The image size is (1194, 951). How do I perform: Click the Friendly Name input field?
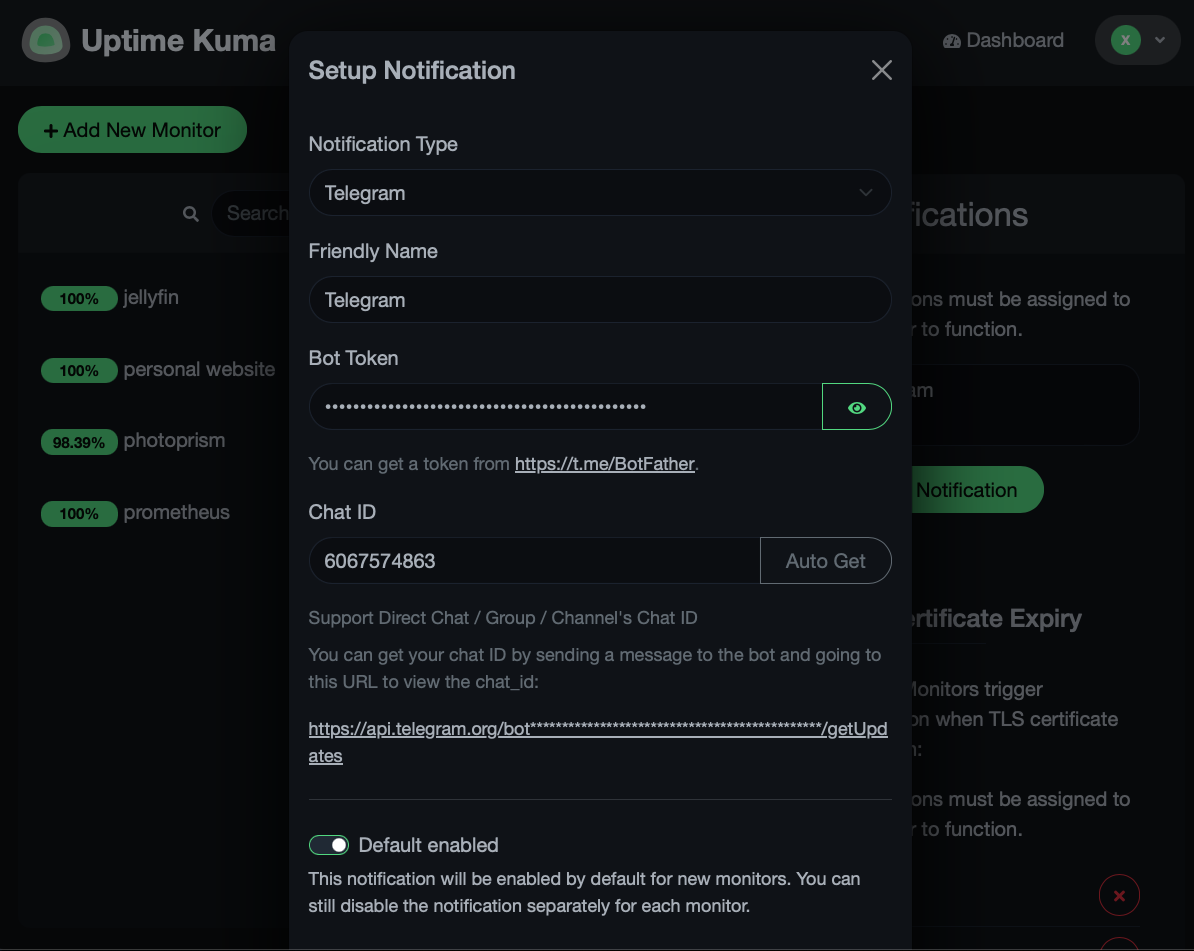point(600,300)
